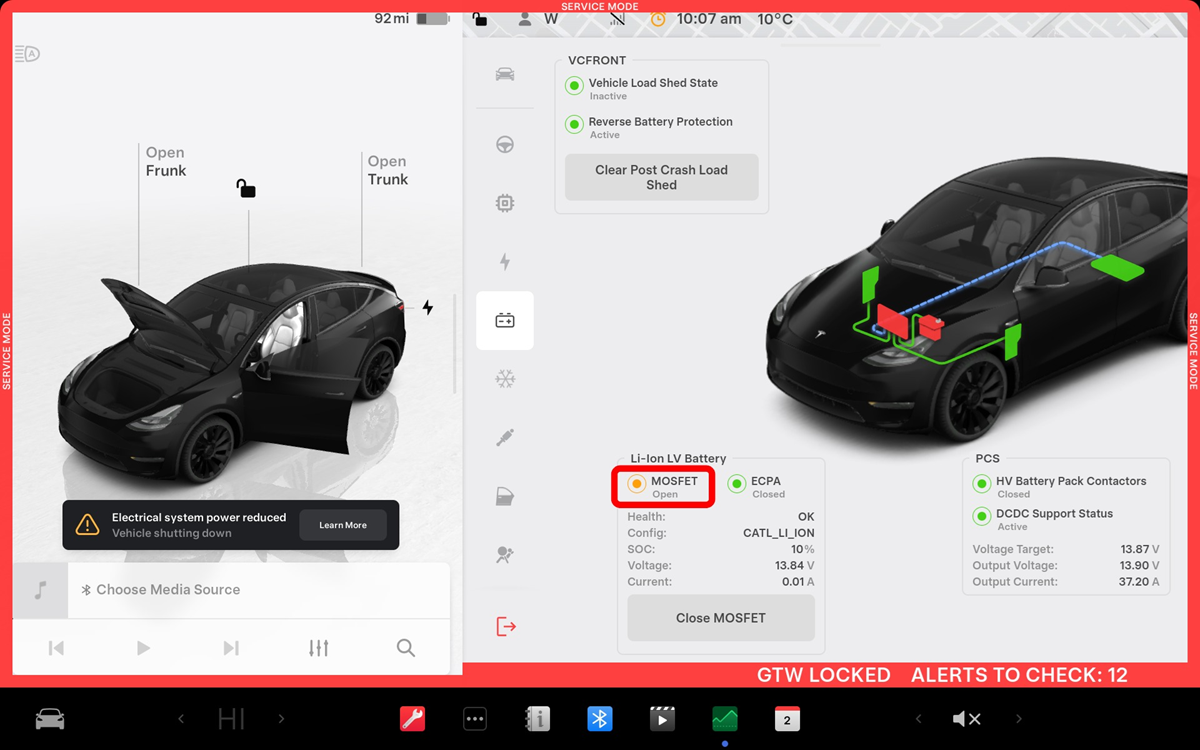The image size is (1200, 750).
Task: Select the low voltage battery tab
Action: (x=505, y=321)
